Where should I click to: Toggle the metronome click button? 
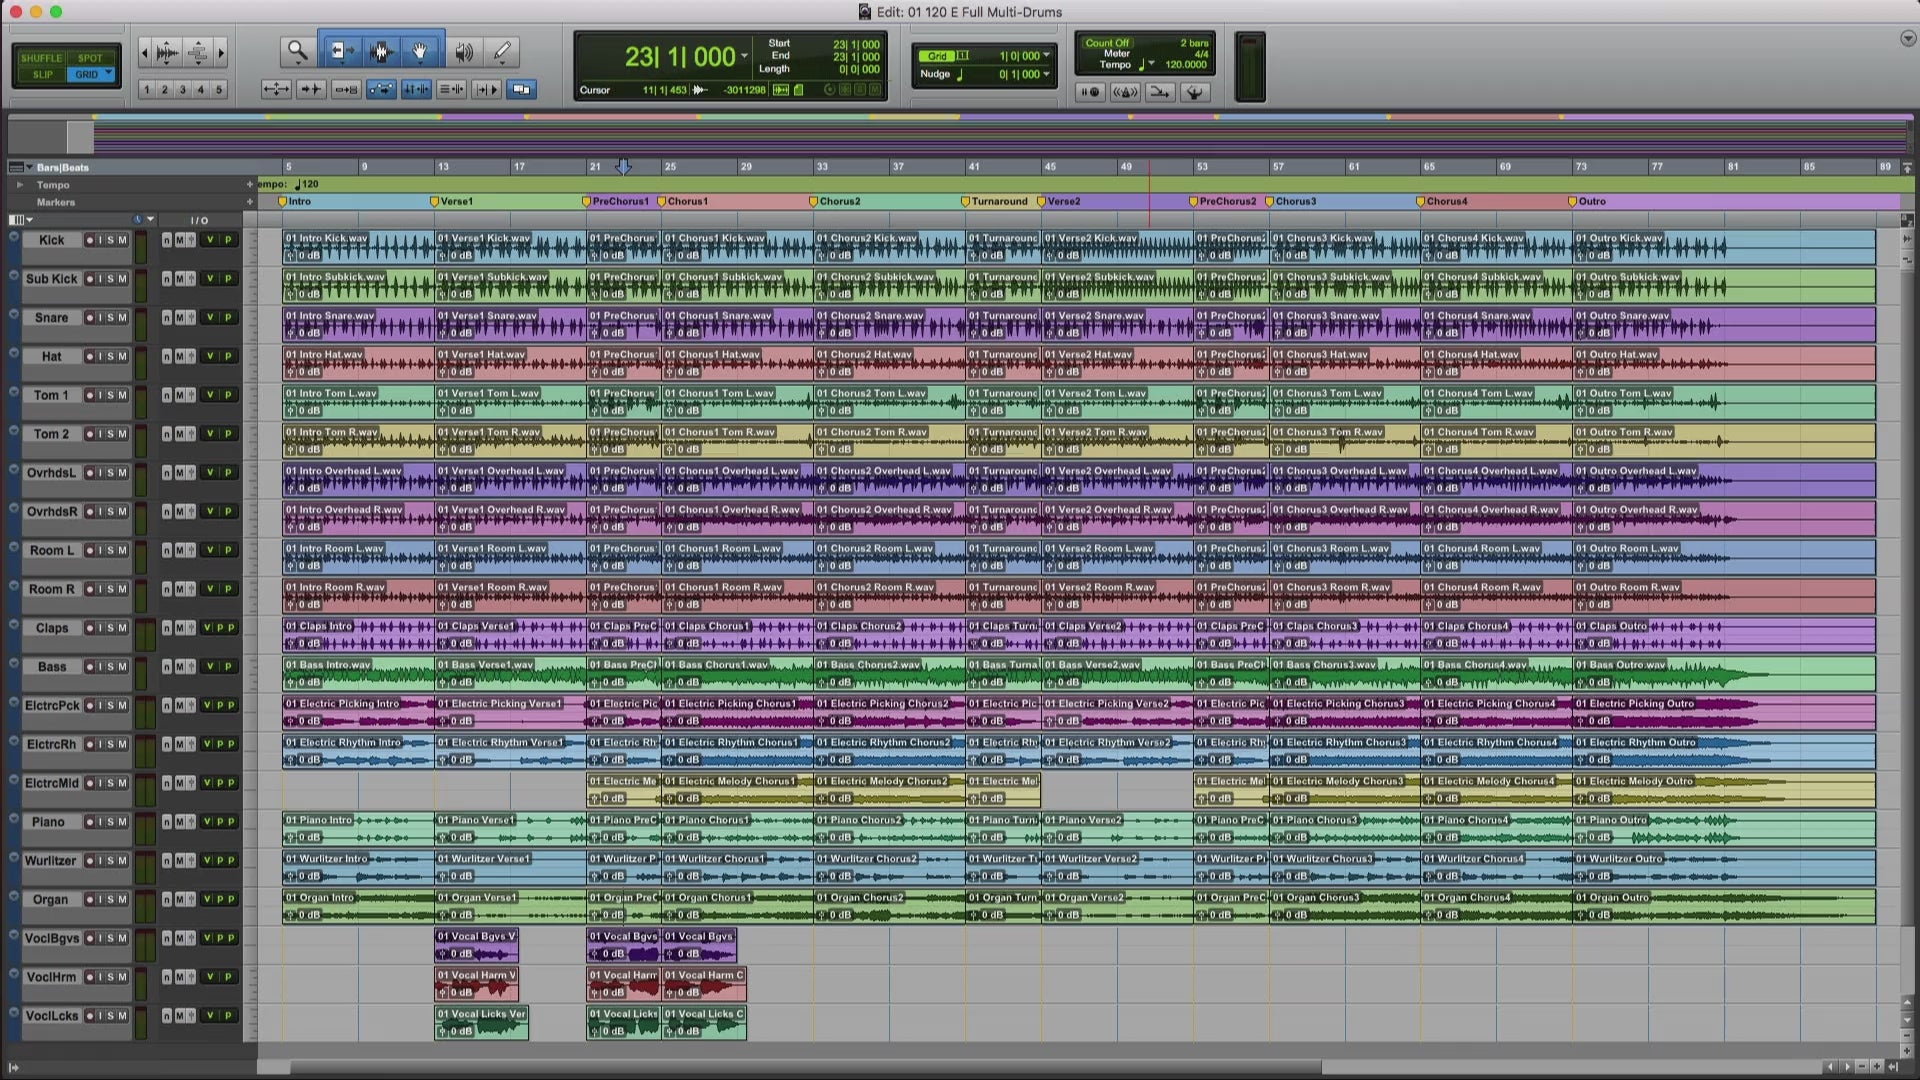point(1125,92)
